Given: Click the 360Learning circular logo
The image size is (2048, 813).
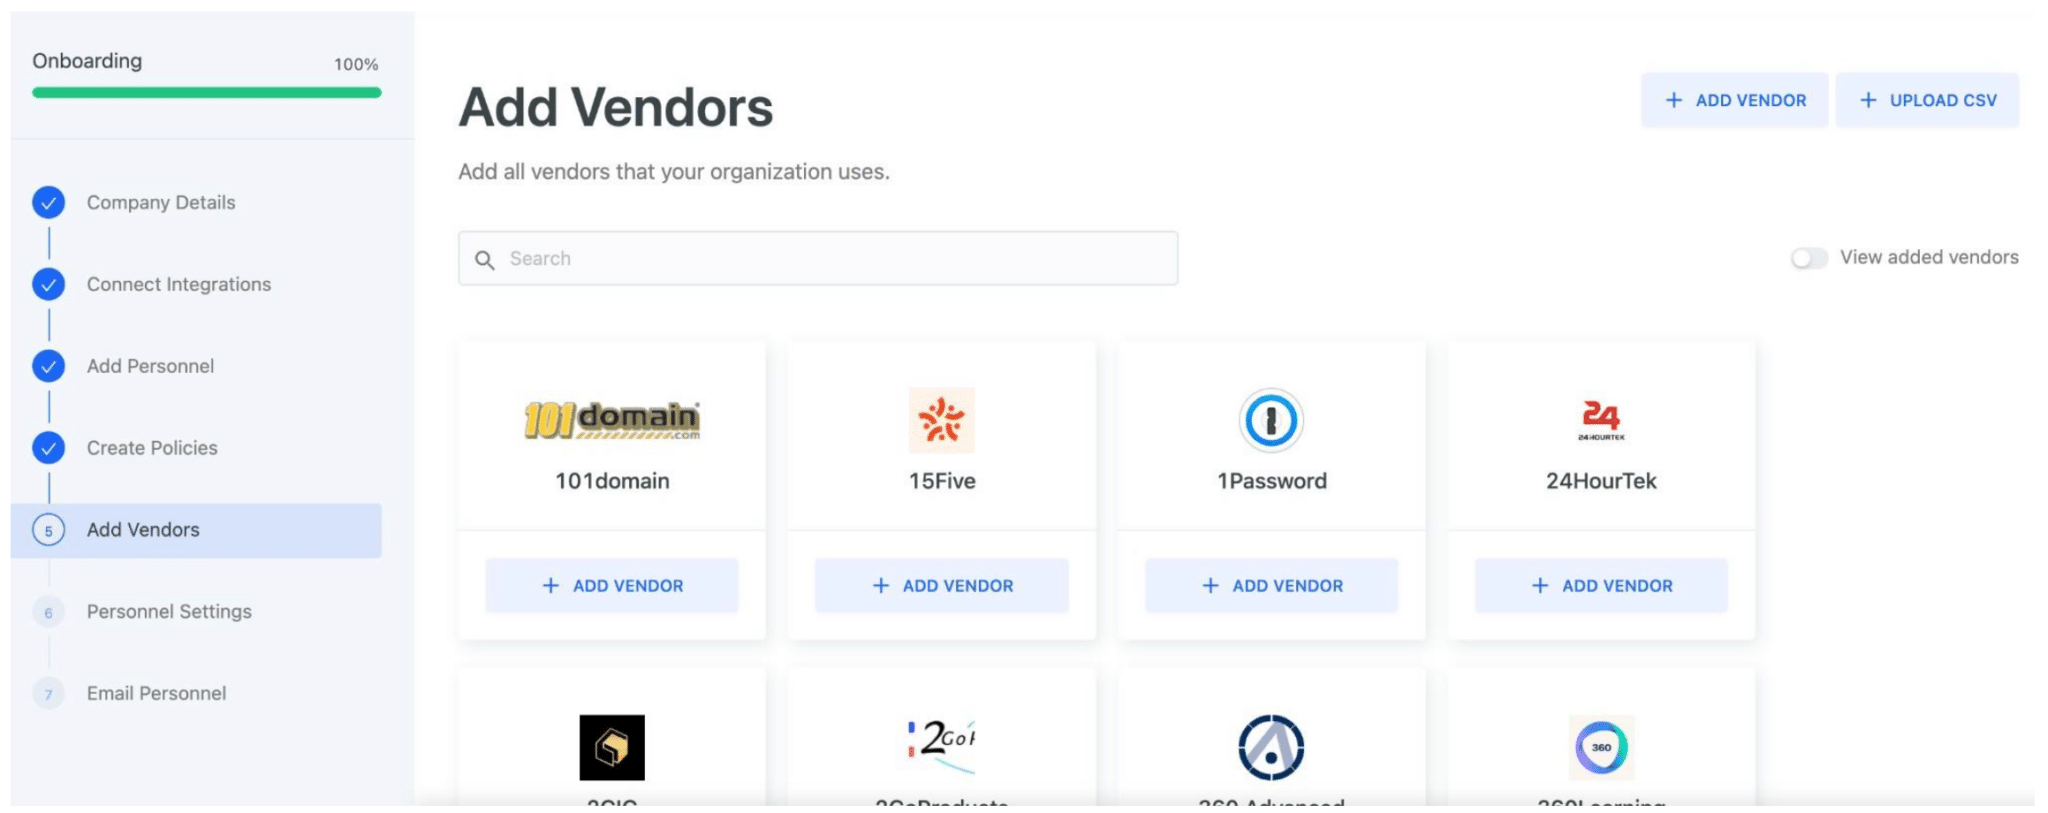Looking at the screenshot, I should pos(1601,747).
